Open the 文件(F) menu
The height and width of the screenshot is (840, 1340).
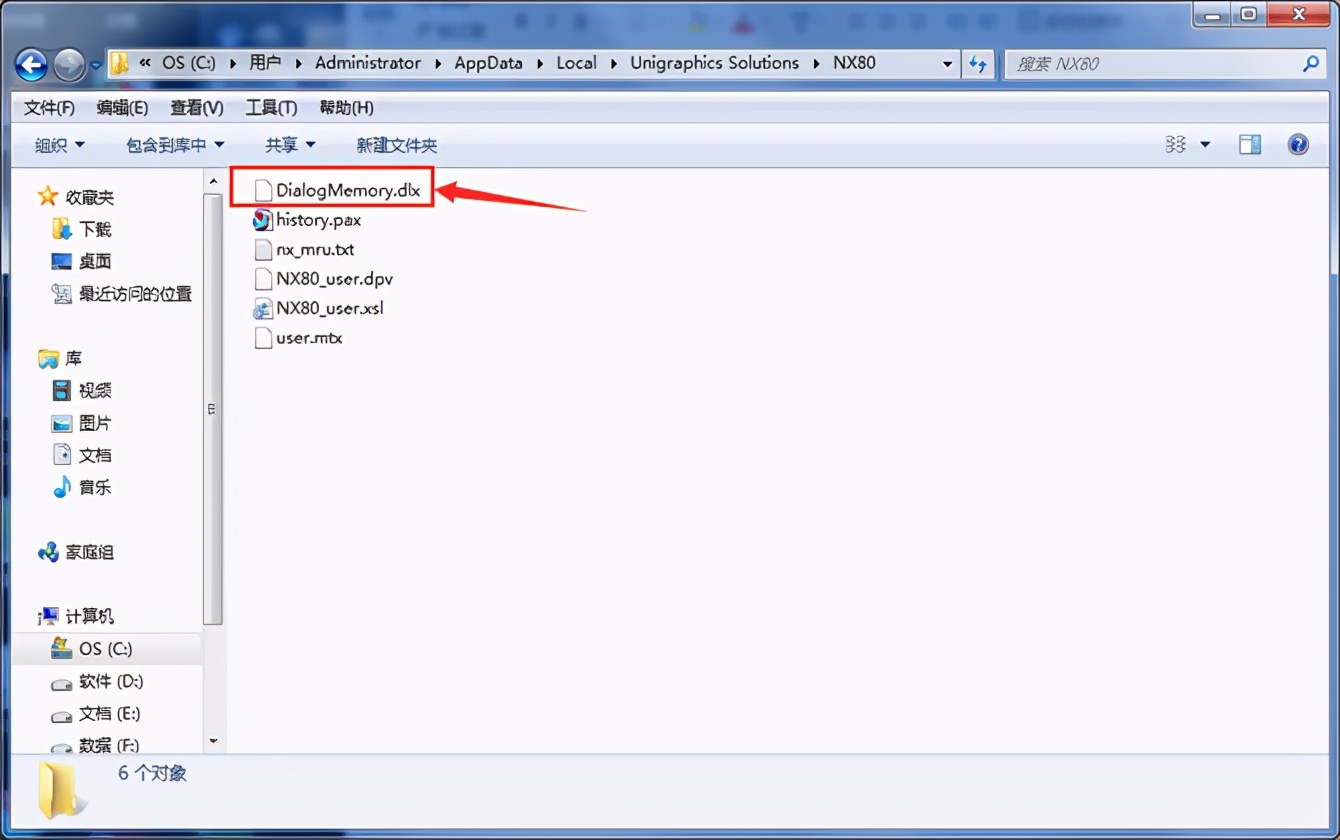pyautogui.click(x=50, y=107)
